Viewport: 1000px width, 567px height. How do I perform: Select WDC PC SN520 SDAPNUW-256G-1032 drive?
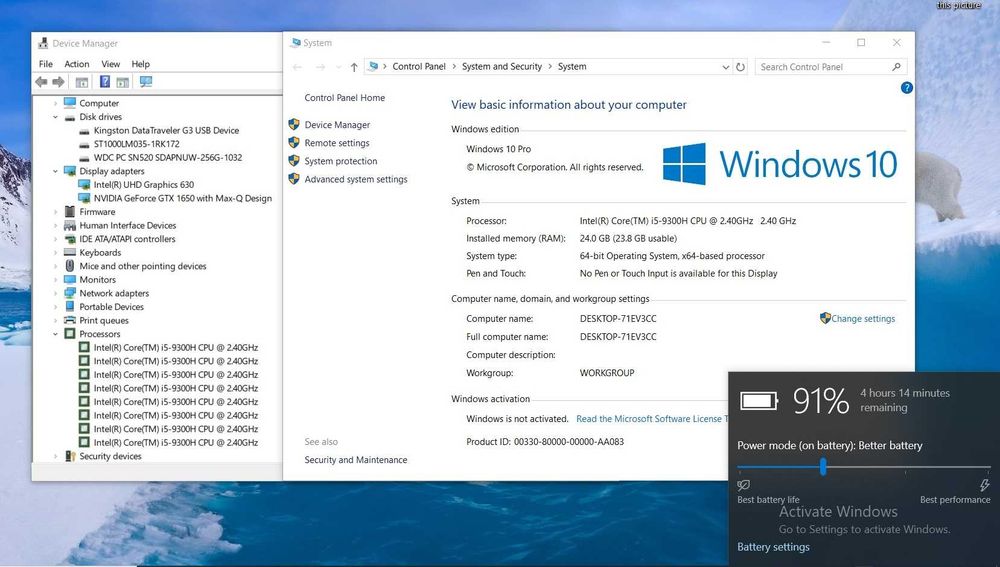pyautogui.click(x=168, y=158)
